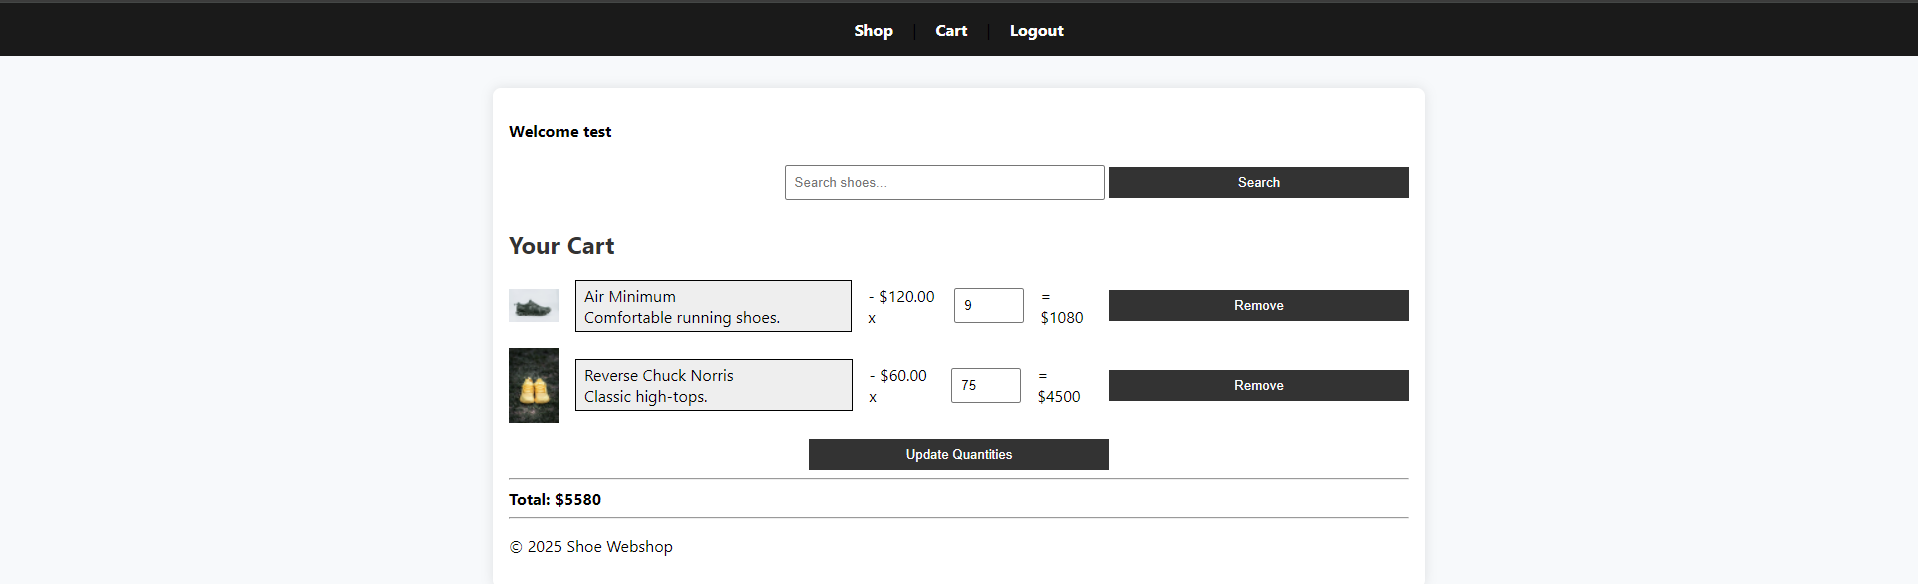Remove Reverse Chuck Norris from the cart
The height and width of the screenshot is (584, 1918).
[1258, 386]
